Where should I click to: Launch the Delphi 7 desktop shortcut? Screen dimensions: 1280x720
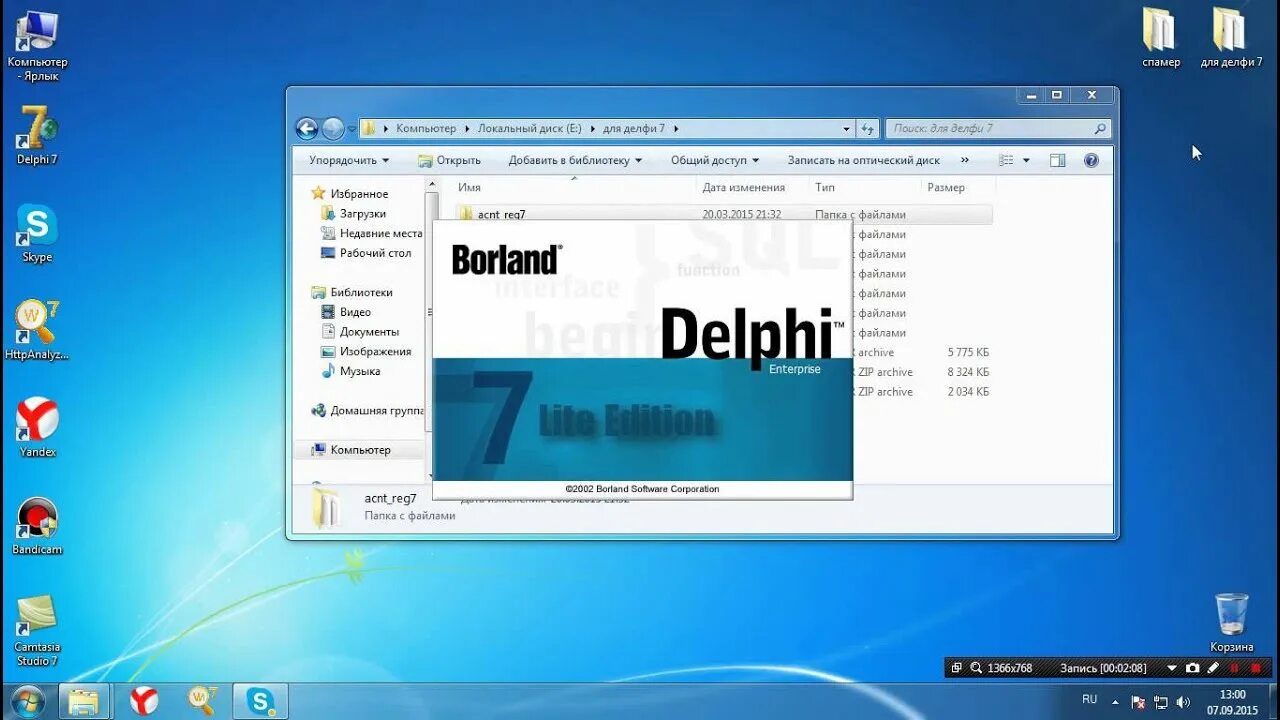click(x=37, y=135)
